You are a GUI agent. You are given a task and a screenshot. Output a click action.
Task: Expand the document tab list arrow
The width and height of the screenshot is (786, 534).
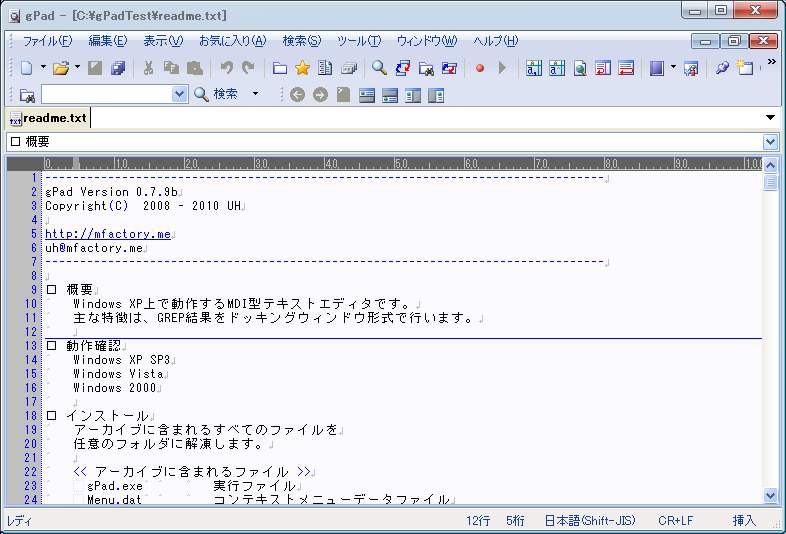coord(770,118)
